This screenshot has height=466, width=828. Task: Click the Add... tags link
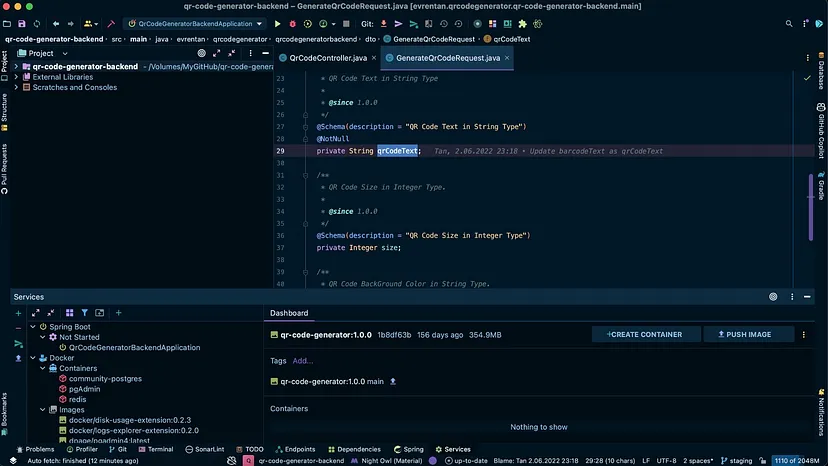click(x=303, y=361)
